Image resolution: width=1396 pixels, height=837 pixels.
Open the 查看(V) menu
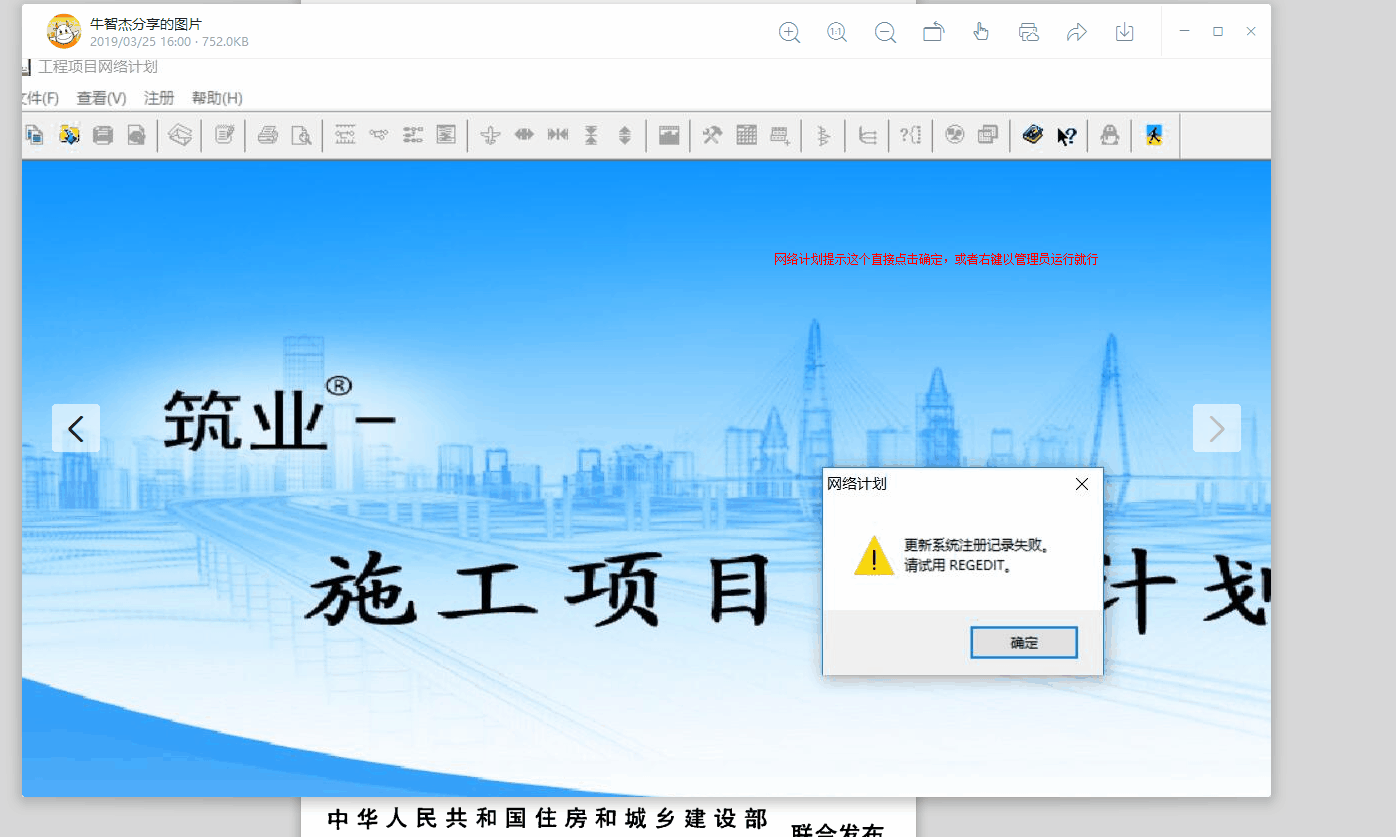pos(101,98)
